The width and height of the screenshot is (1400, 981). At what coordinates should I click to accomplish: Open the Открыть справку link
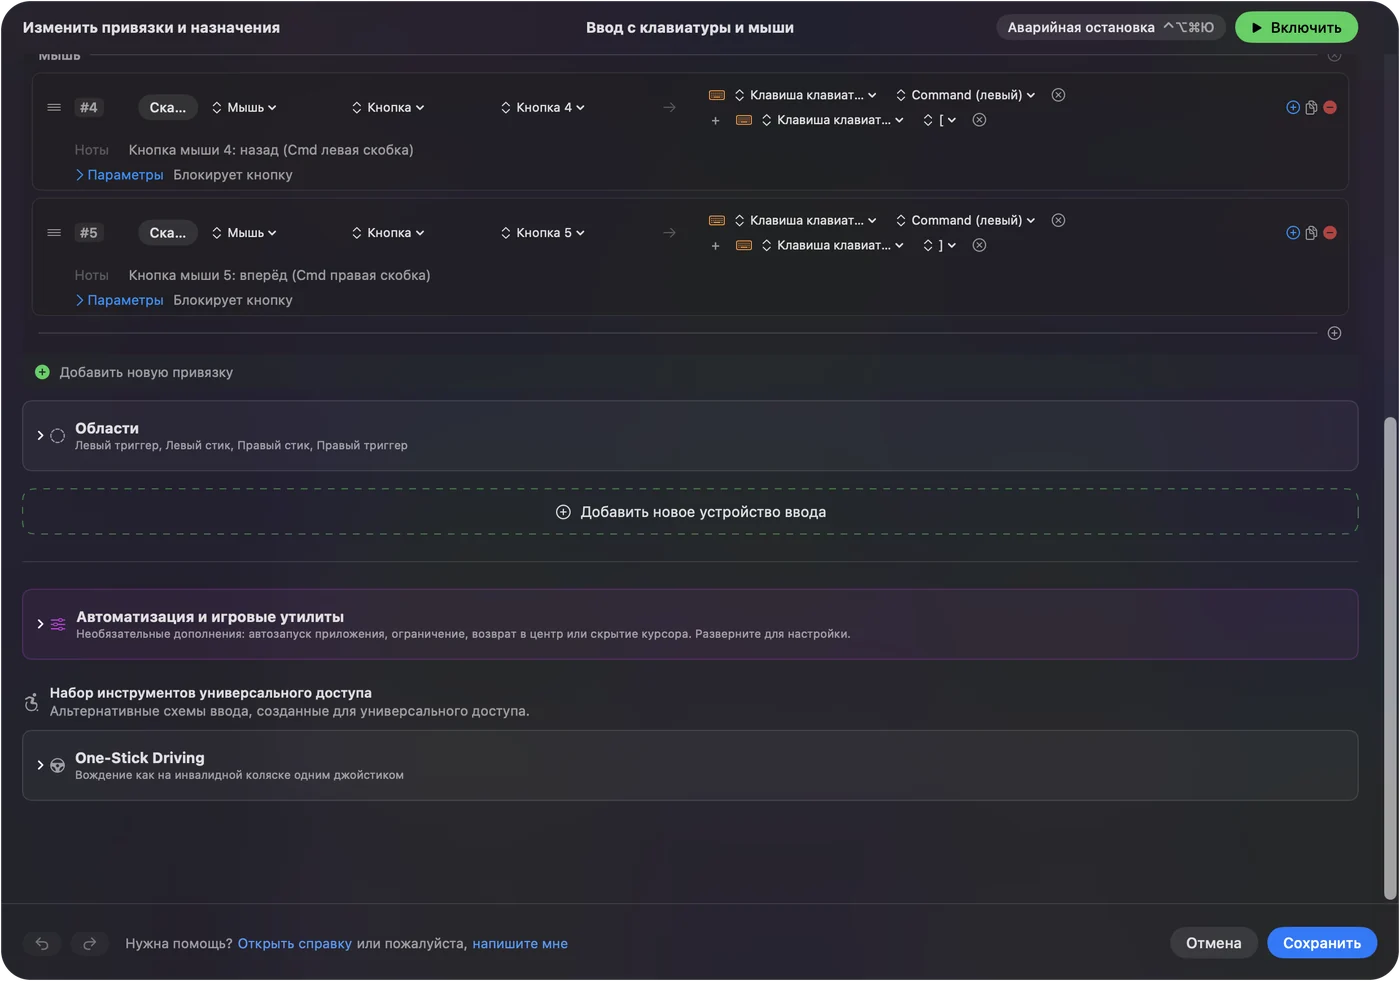click(x=295, y=943)
